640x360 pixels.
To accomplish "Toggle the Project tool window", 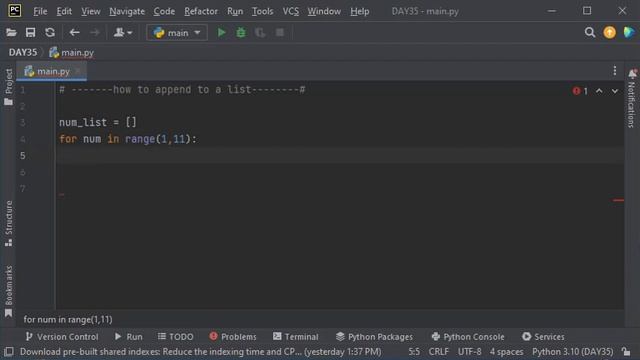I will coord(9,87).
